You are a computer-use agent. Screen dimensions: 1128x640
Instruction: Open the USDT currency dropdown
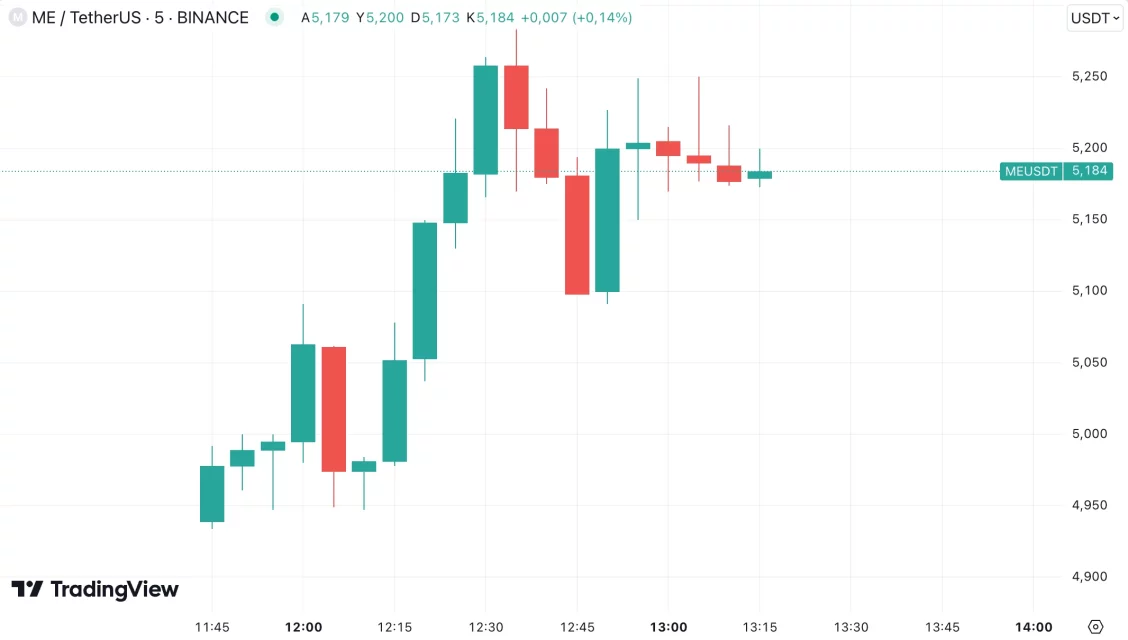click(x=1095, y=18)
